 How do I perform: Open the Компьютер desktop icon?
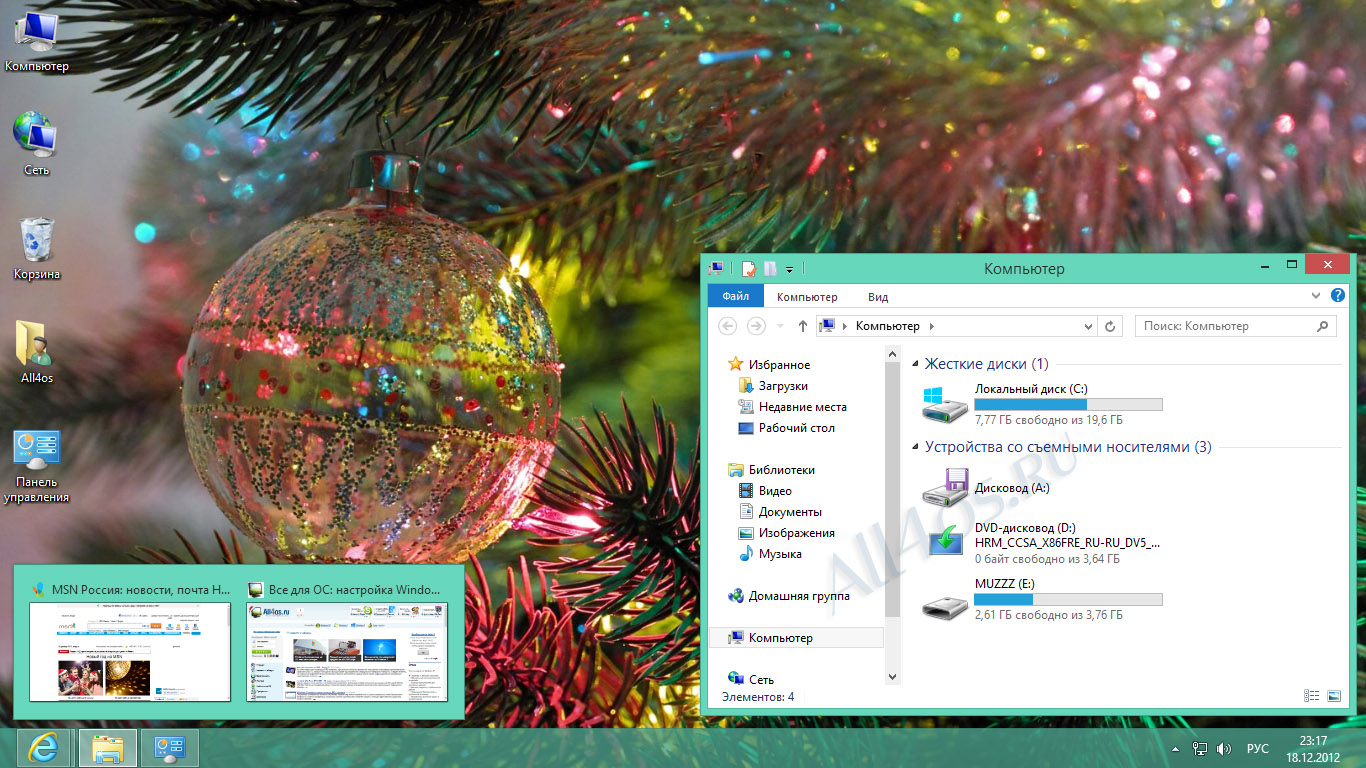(36, 40)
